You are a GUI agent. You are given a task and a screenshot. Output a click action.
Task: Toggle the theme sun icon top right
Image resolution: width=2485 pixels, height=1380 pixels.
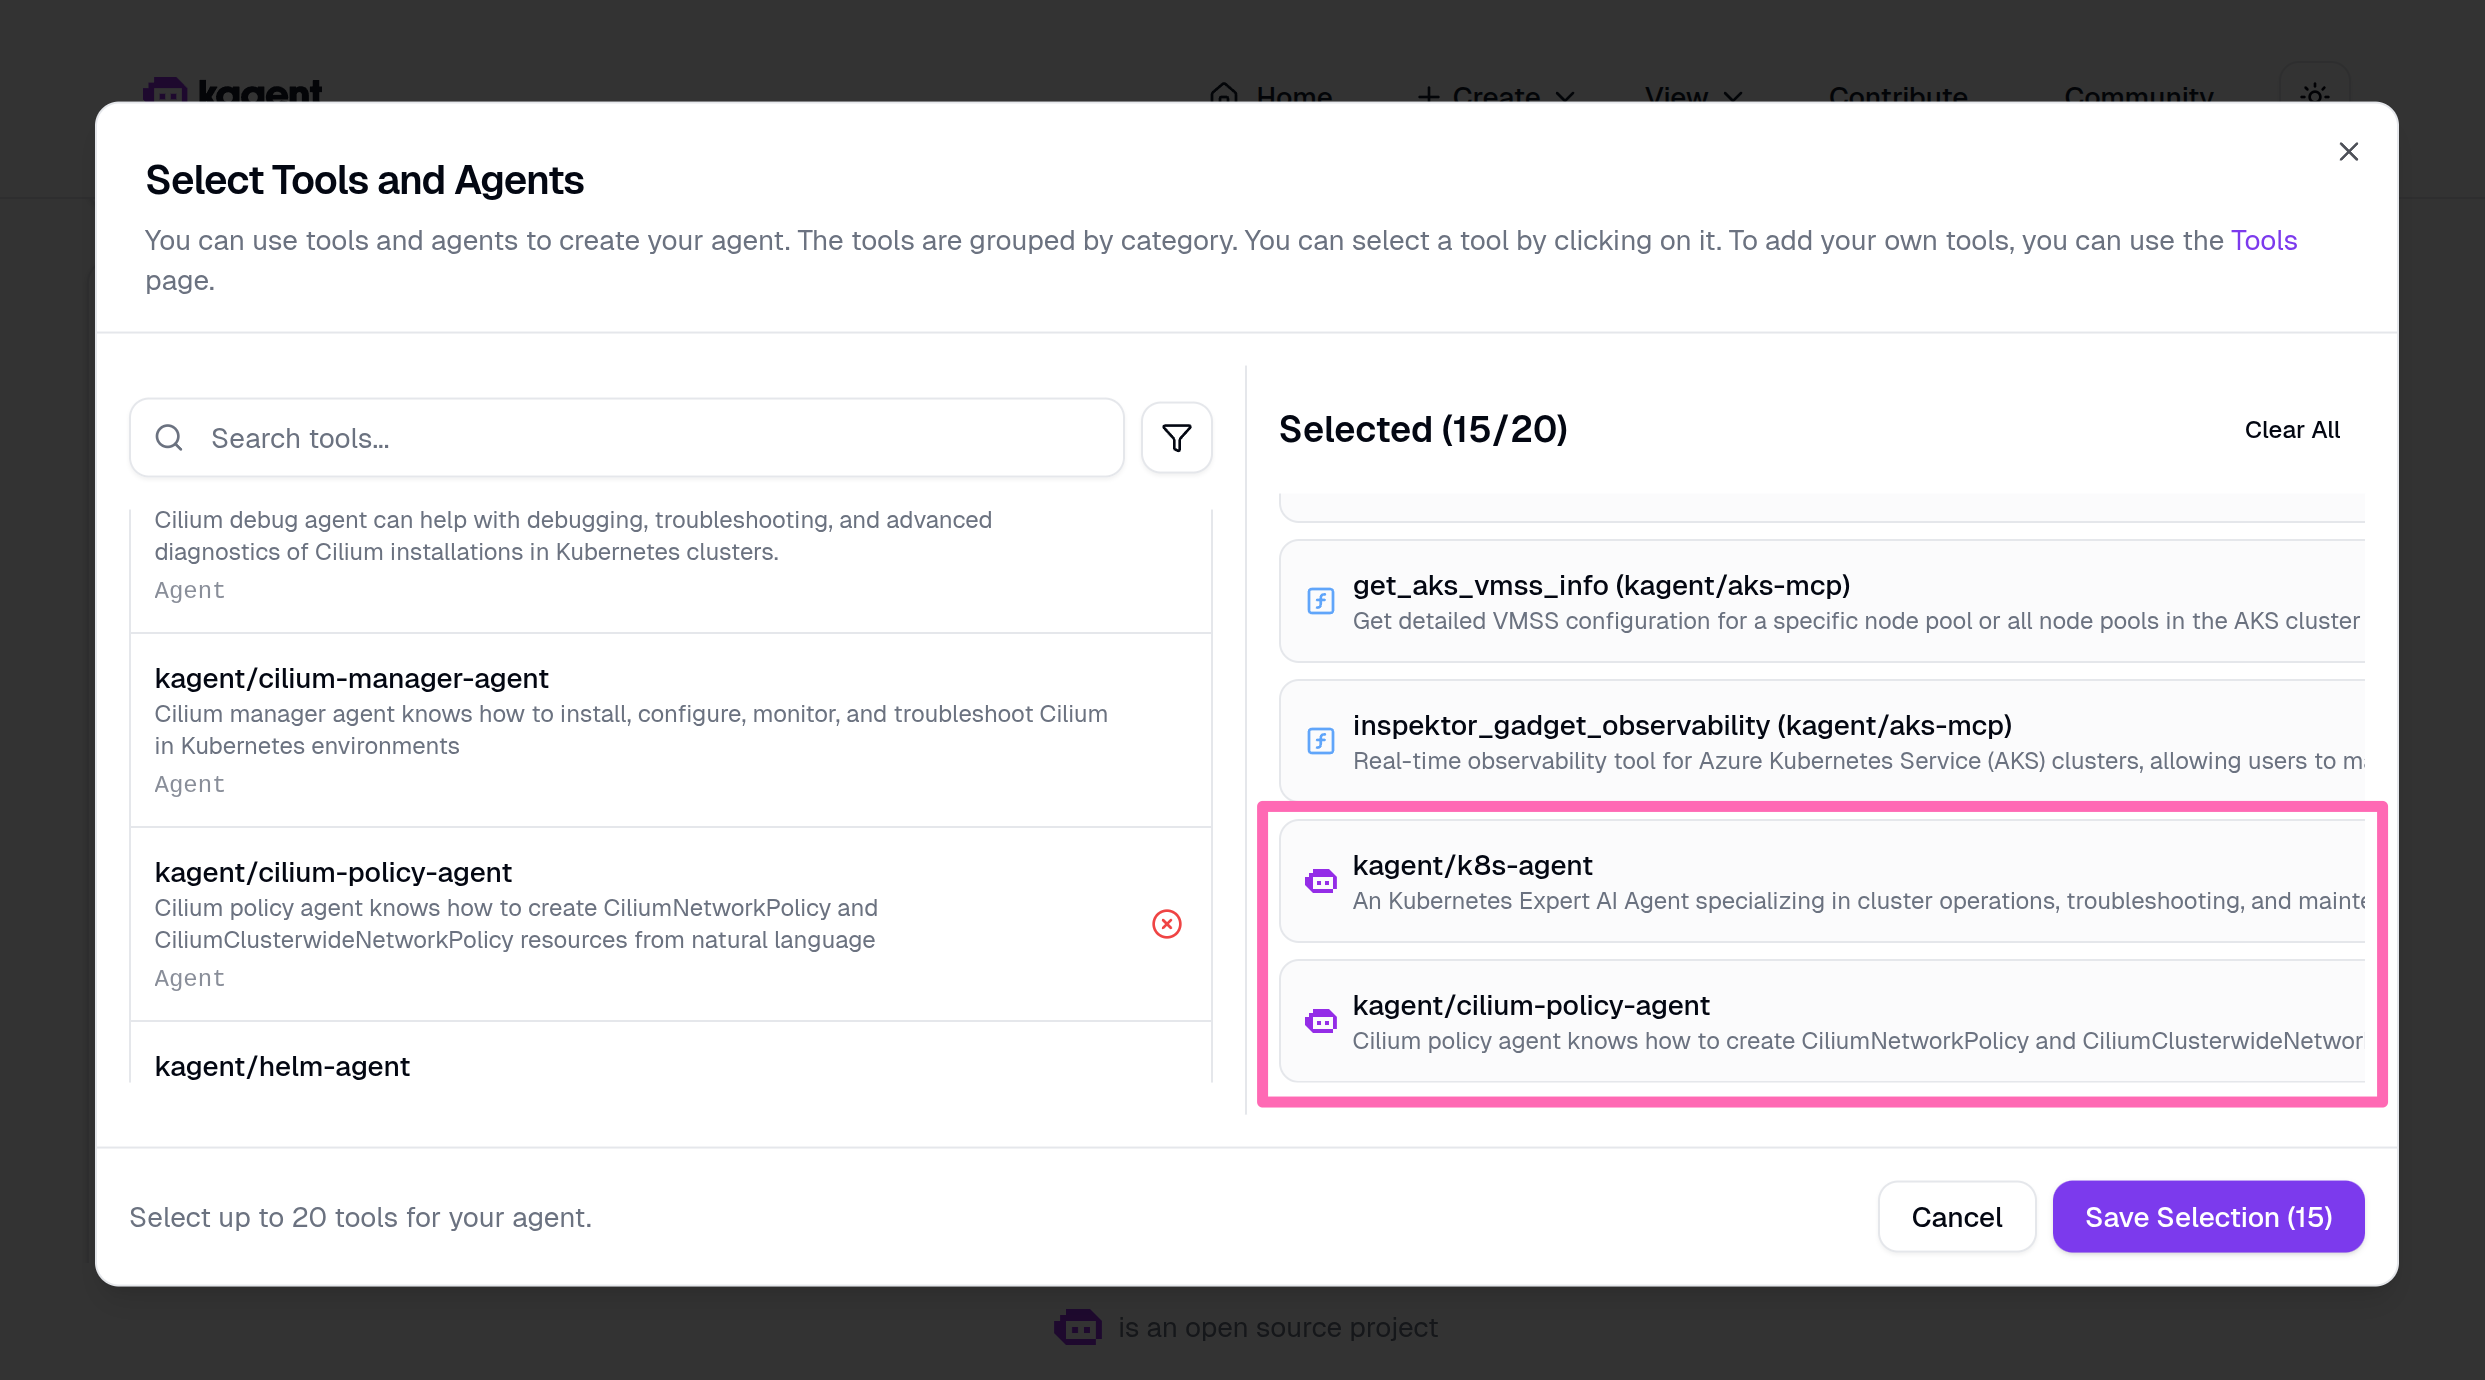click(2316, 95)
